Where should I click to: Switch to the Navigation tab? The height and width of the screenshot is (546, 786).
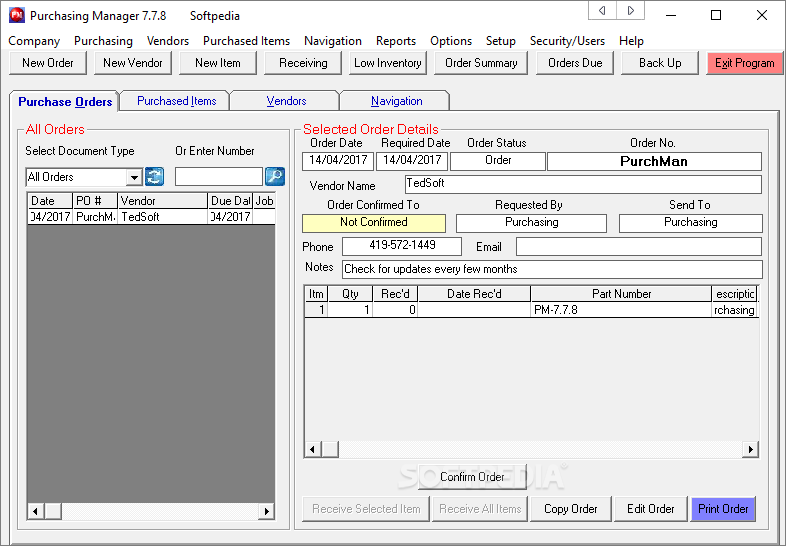[x=397, y=101]
